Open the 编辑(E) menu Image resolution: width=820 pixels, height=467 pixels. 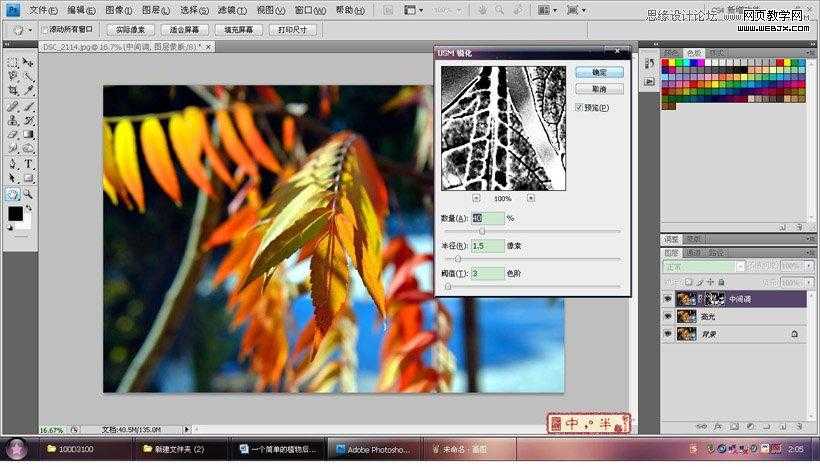[81, 10]
